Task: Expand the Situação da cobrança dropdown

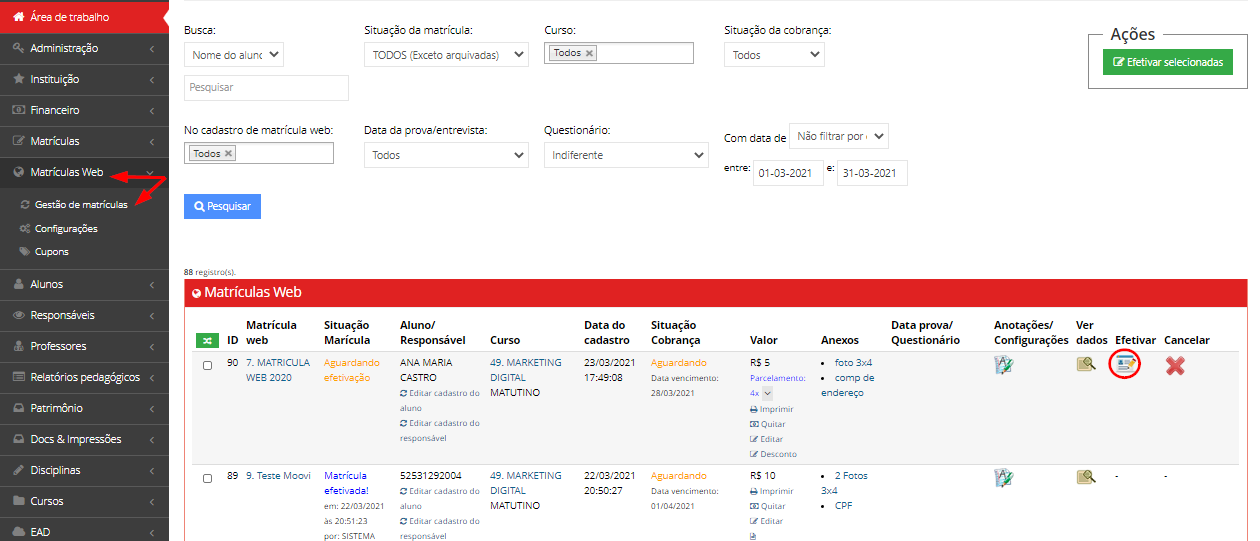Action: pos(774,55)
